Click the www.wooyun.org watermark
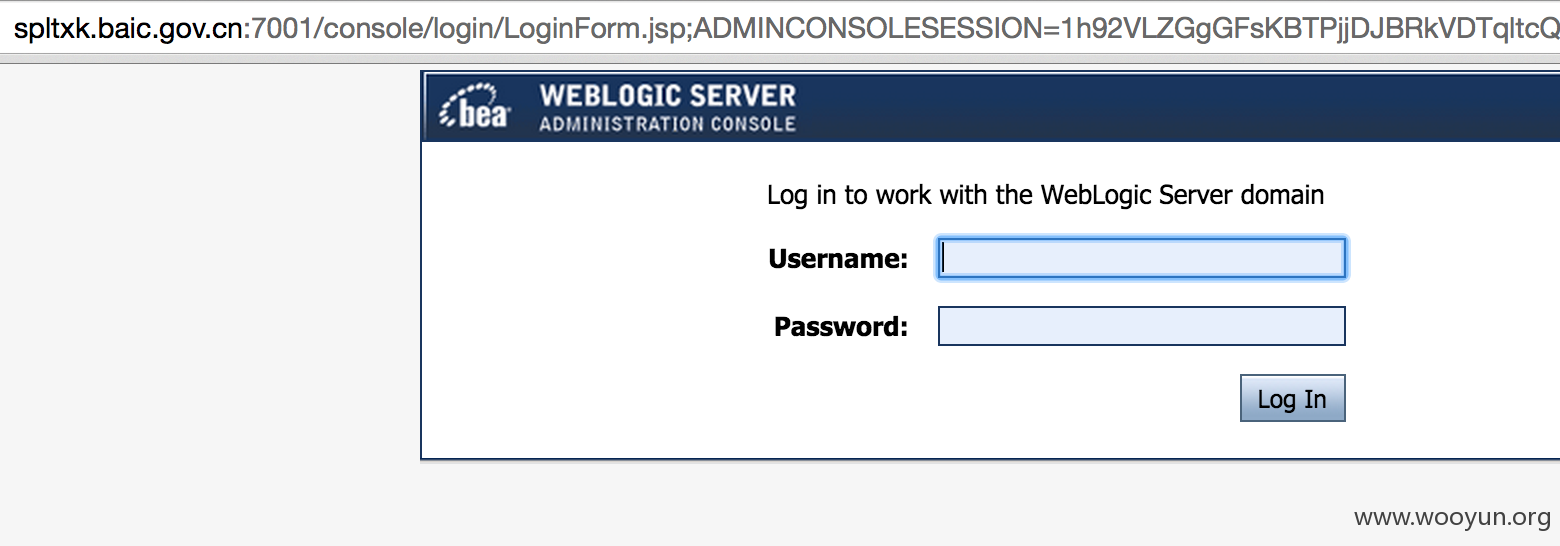Image resolution: width=1560 pixels, height=546 pixels. (x=1452, y=517)
